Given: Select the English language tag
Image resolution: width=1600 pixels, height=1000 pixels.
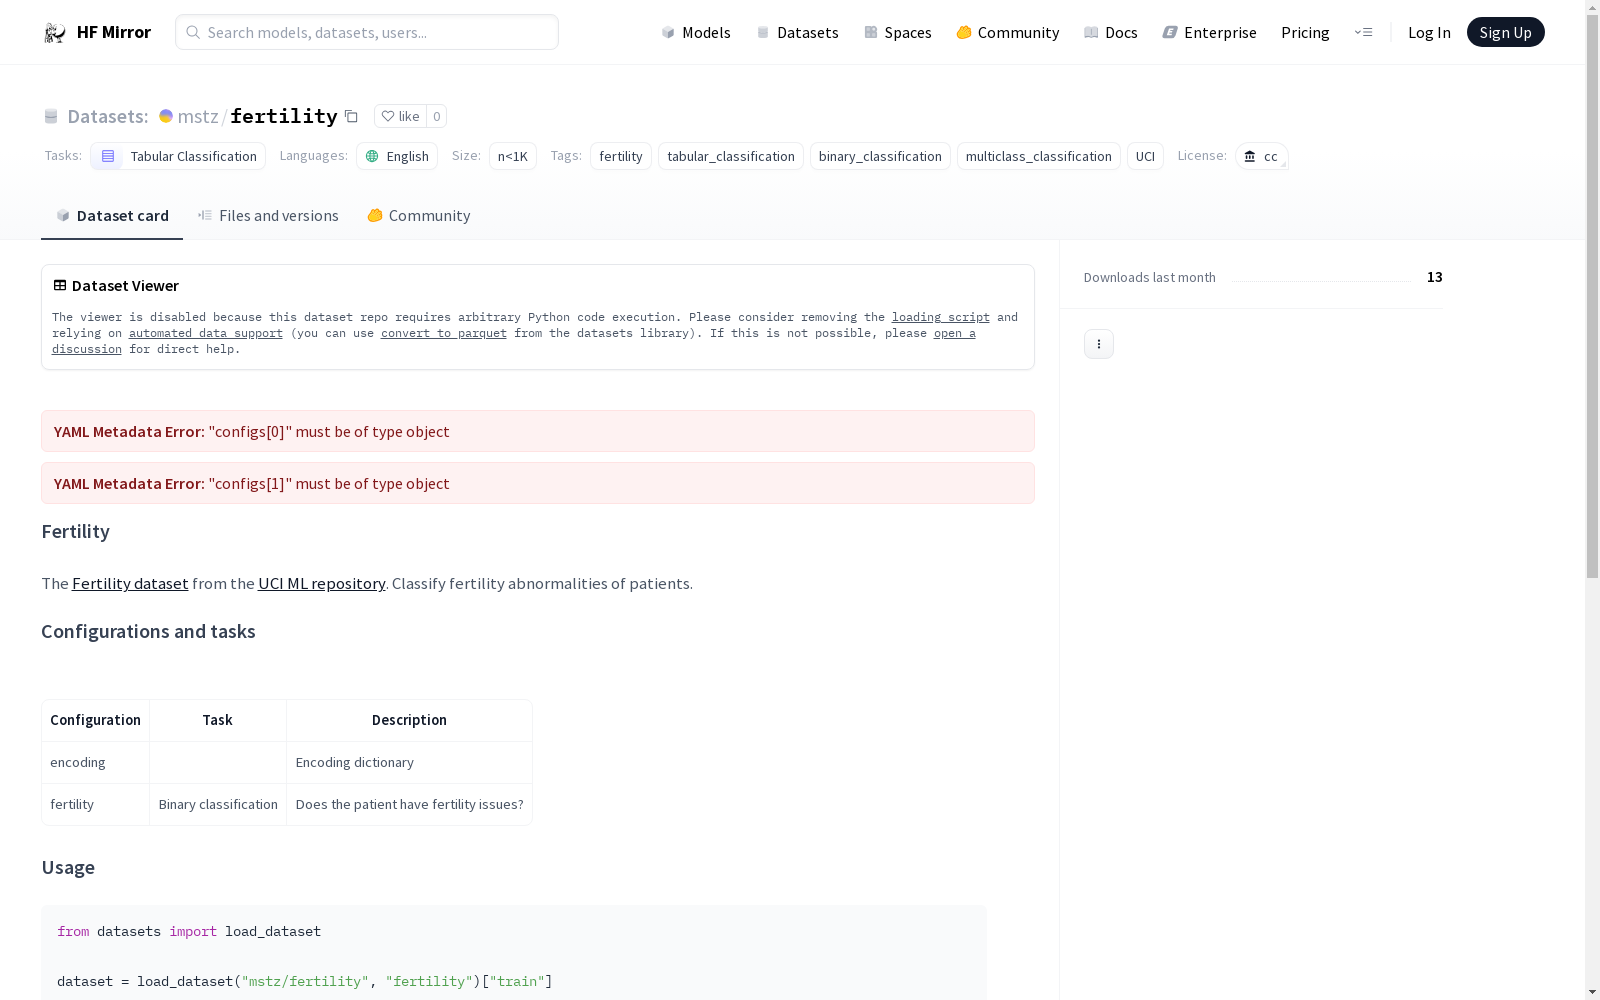Looking at the screenshot, I should 397,156.
